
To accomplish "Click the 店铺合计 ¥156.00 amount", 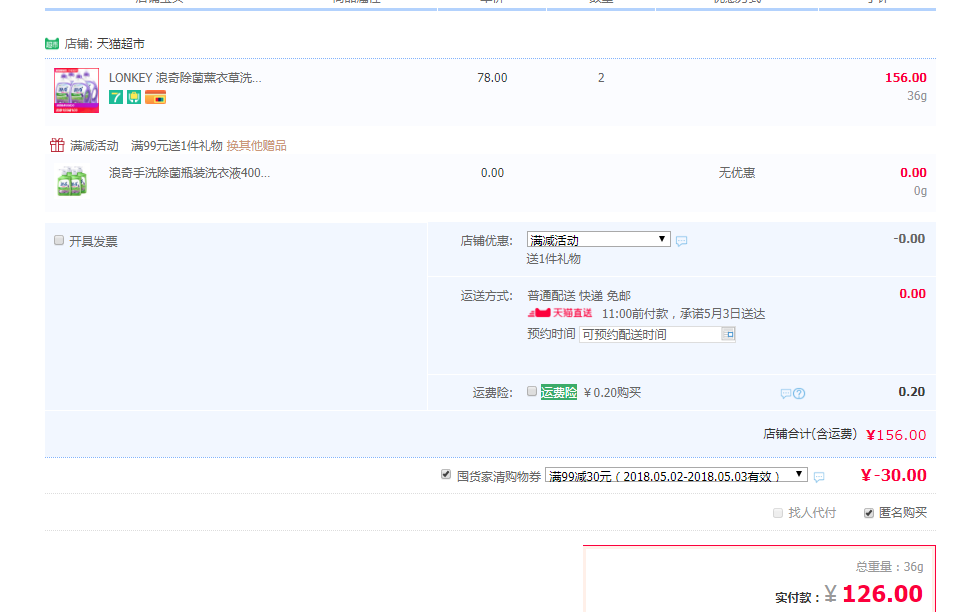I will (896, 435).
